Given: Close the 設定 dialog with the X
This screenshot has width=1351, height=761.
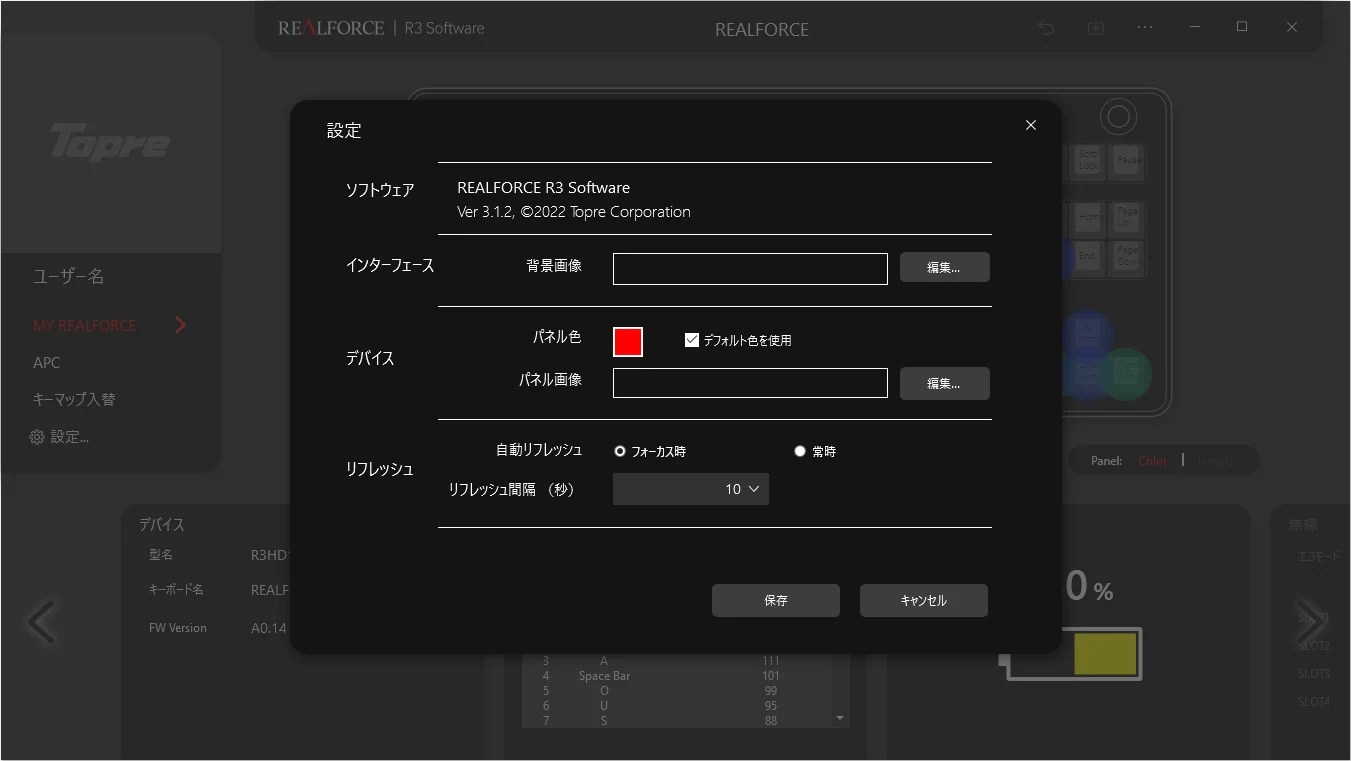Looking at the screenshot, I should 1031,125.
